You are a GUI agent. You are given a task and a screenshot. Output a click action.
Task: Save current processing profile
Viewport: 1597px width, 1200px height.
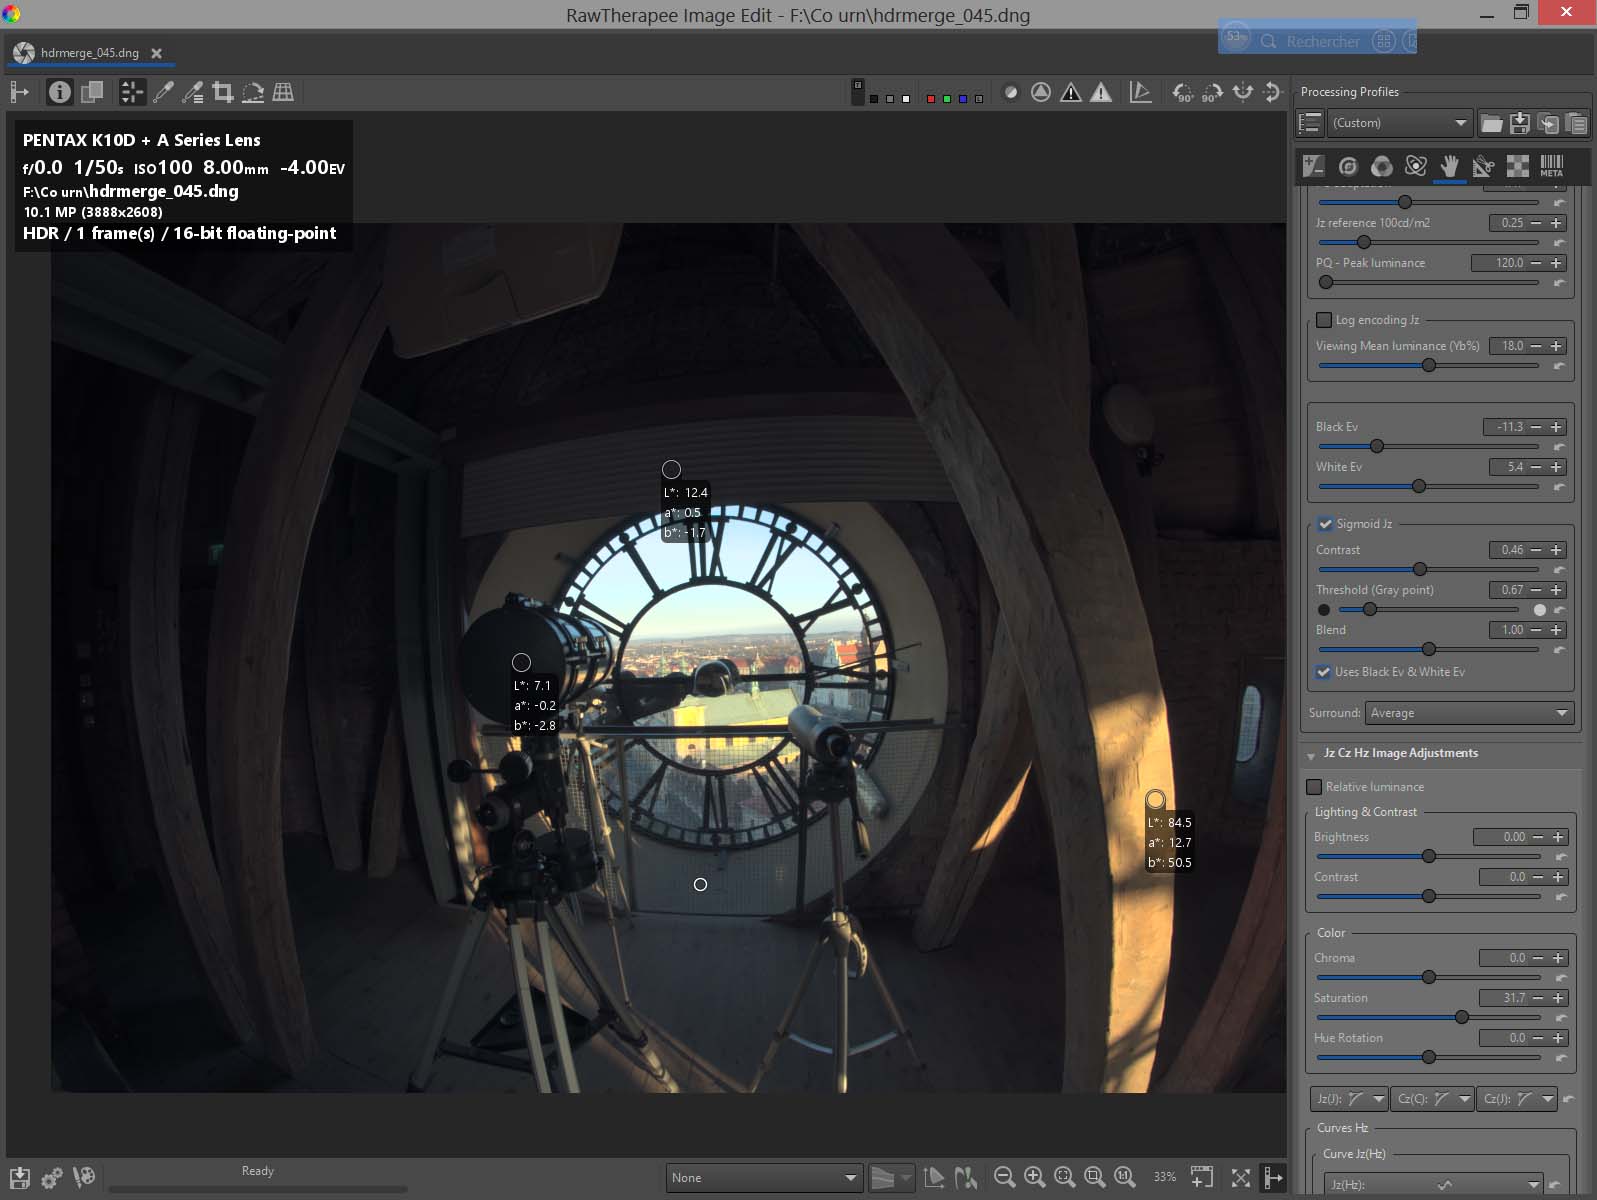coord(1519,123)
